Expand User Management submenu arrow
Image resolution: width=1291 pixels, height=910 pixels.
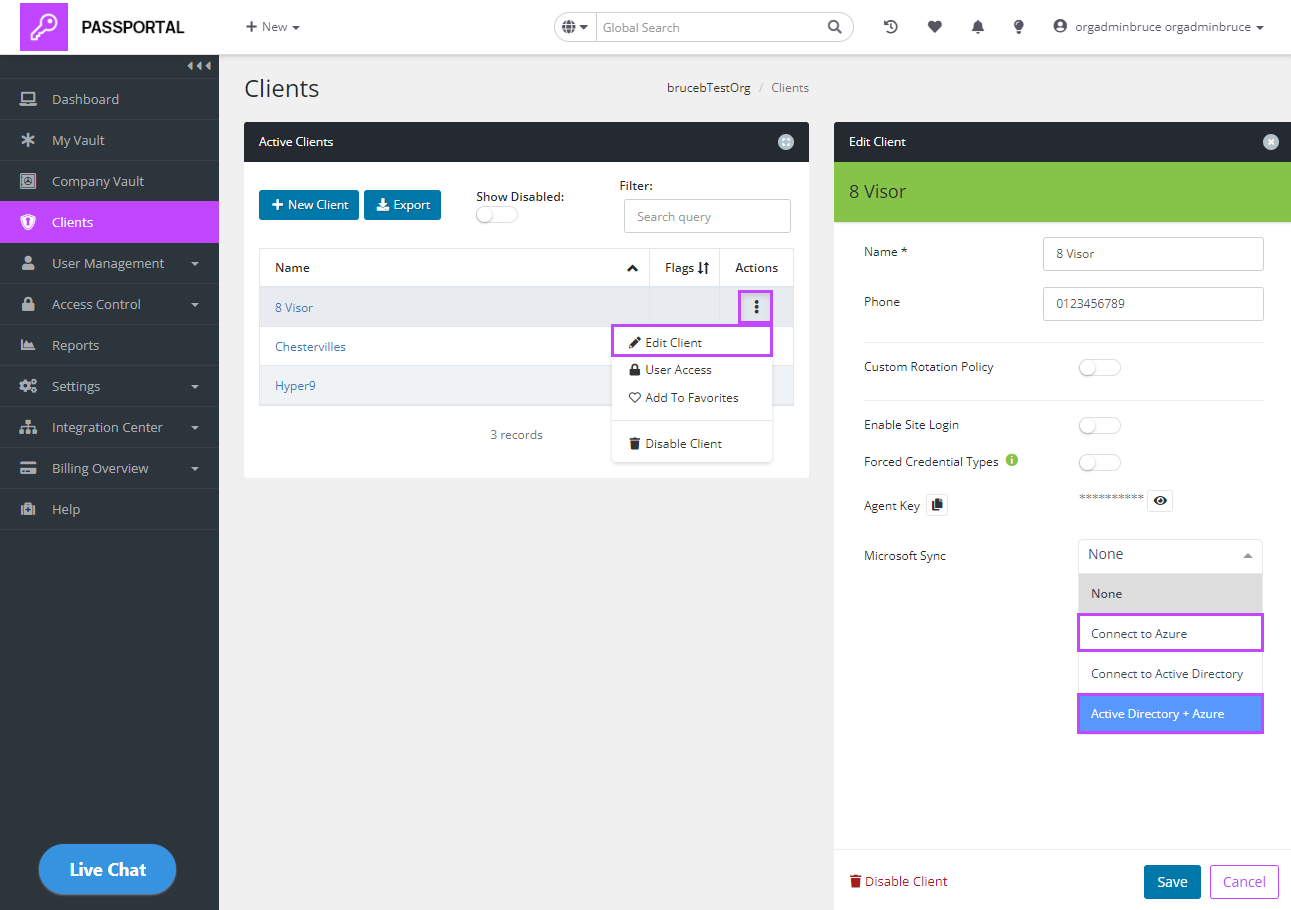[195, 264]
